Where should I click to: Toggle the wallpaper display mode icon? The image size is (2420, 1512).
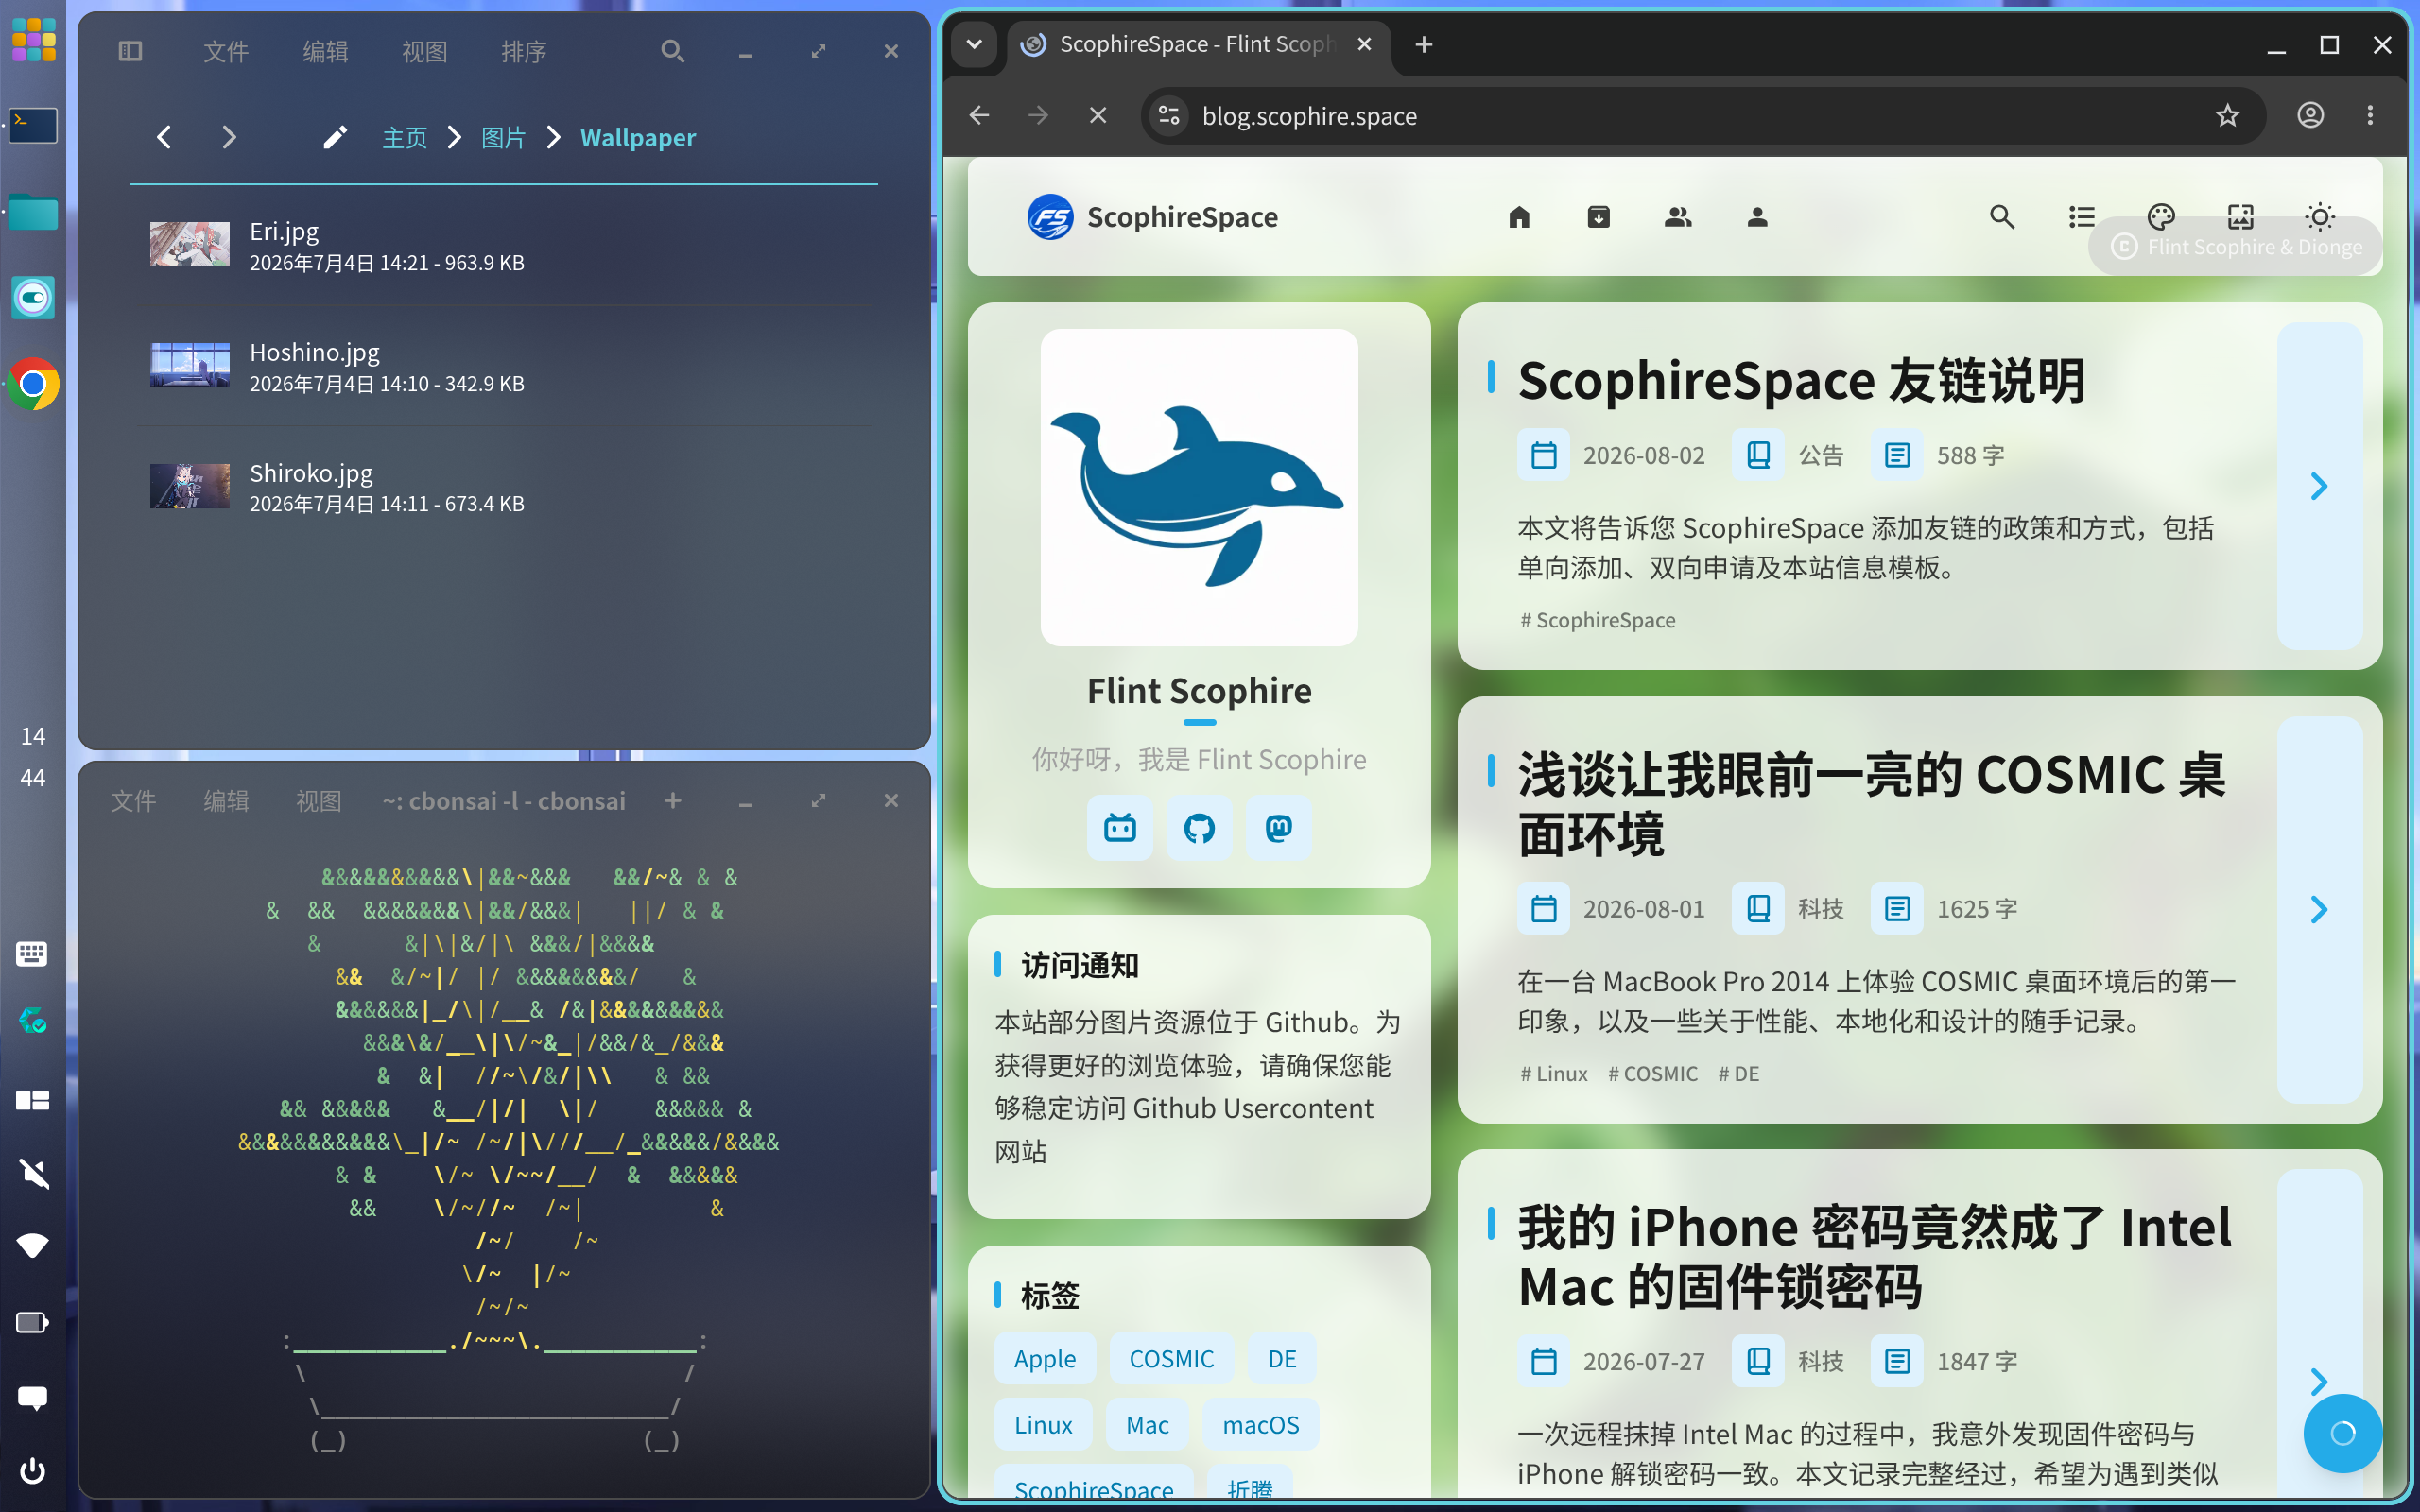click(2240, 217)
